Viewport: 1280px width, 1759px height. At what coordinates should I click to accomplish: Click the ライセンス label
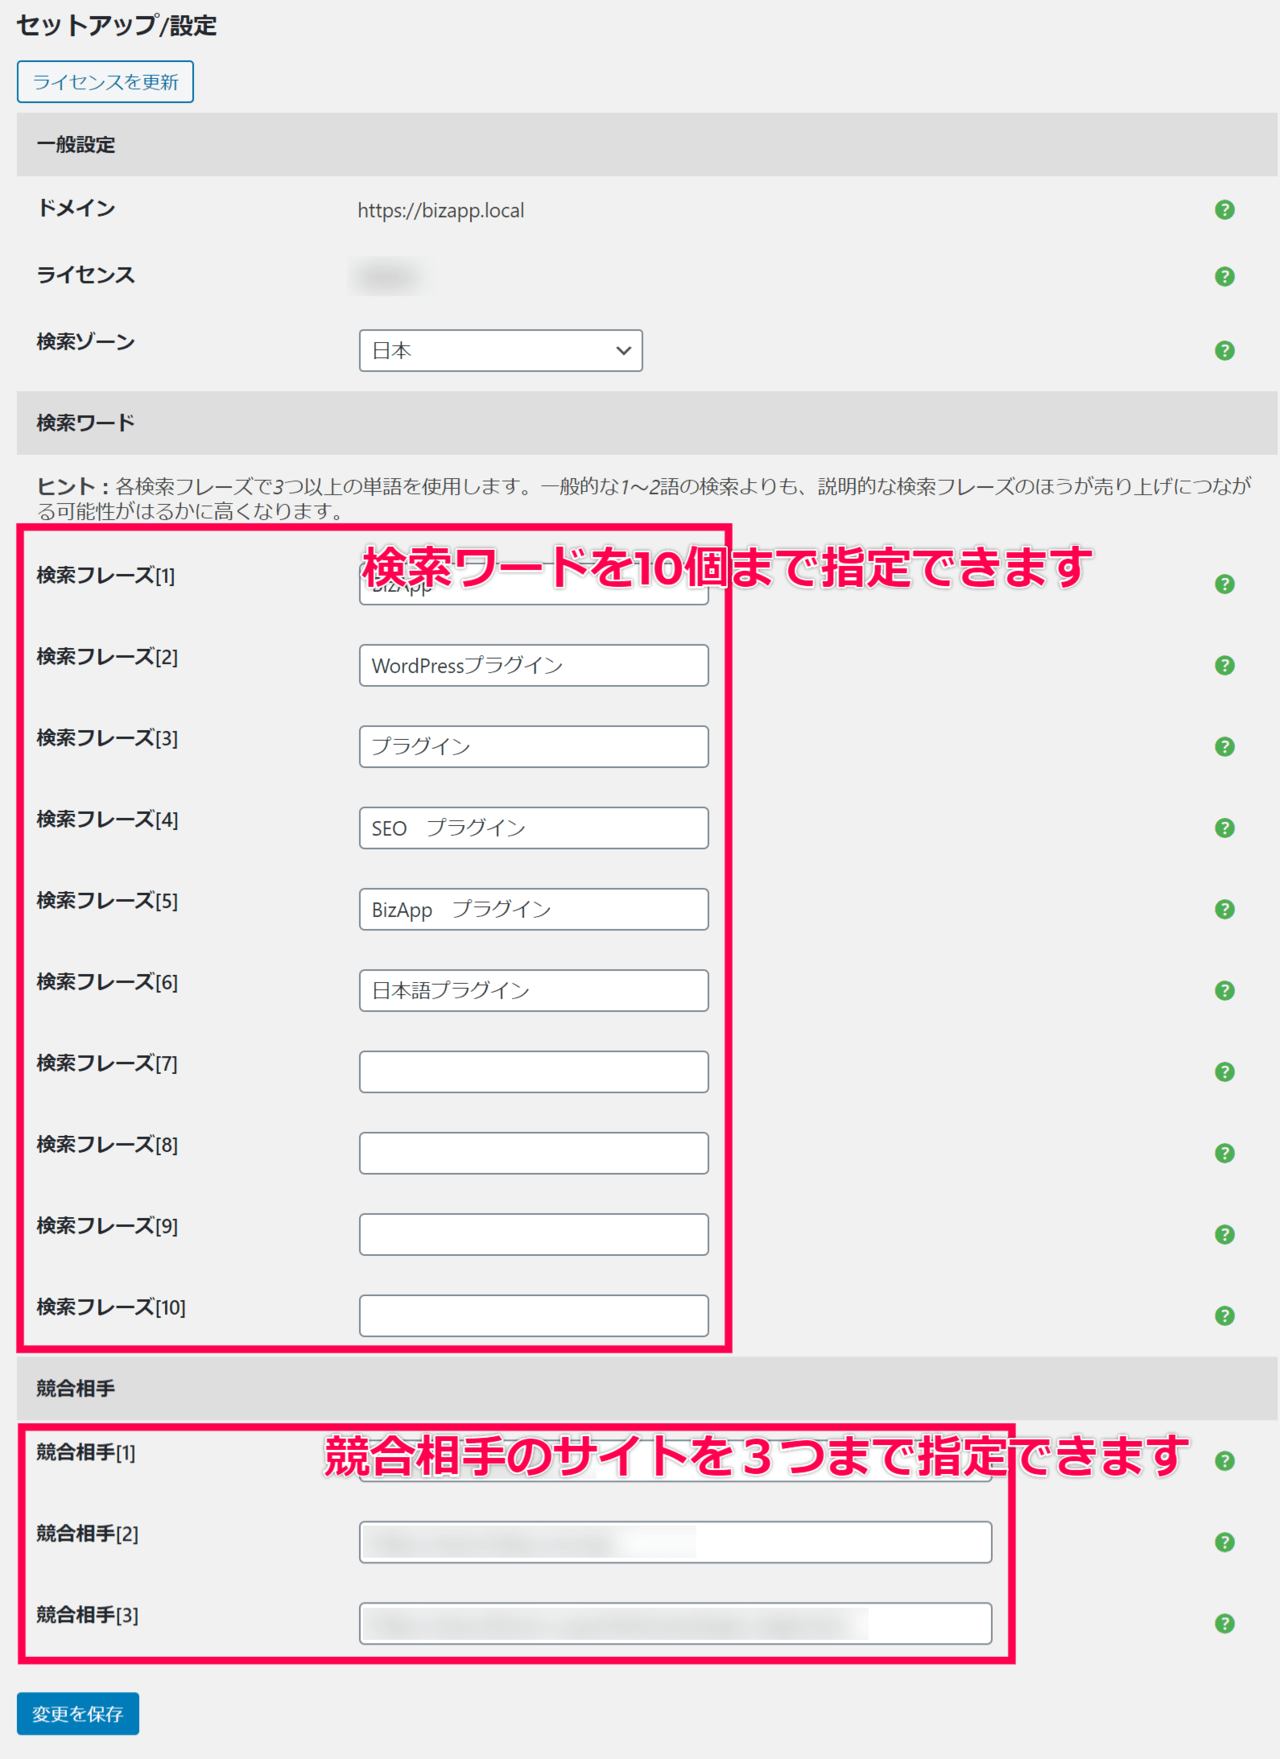[x=86, y=276]
